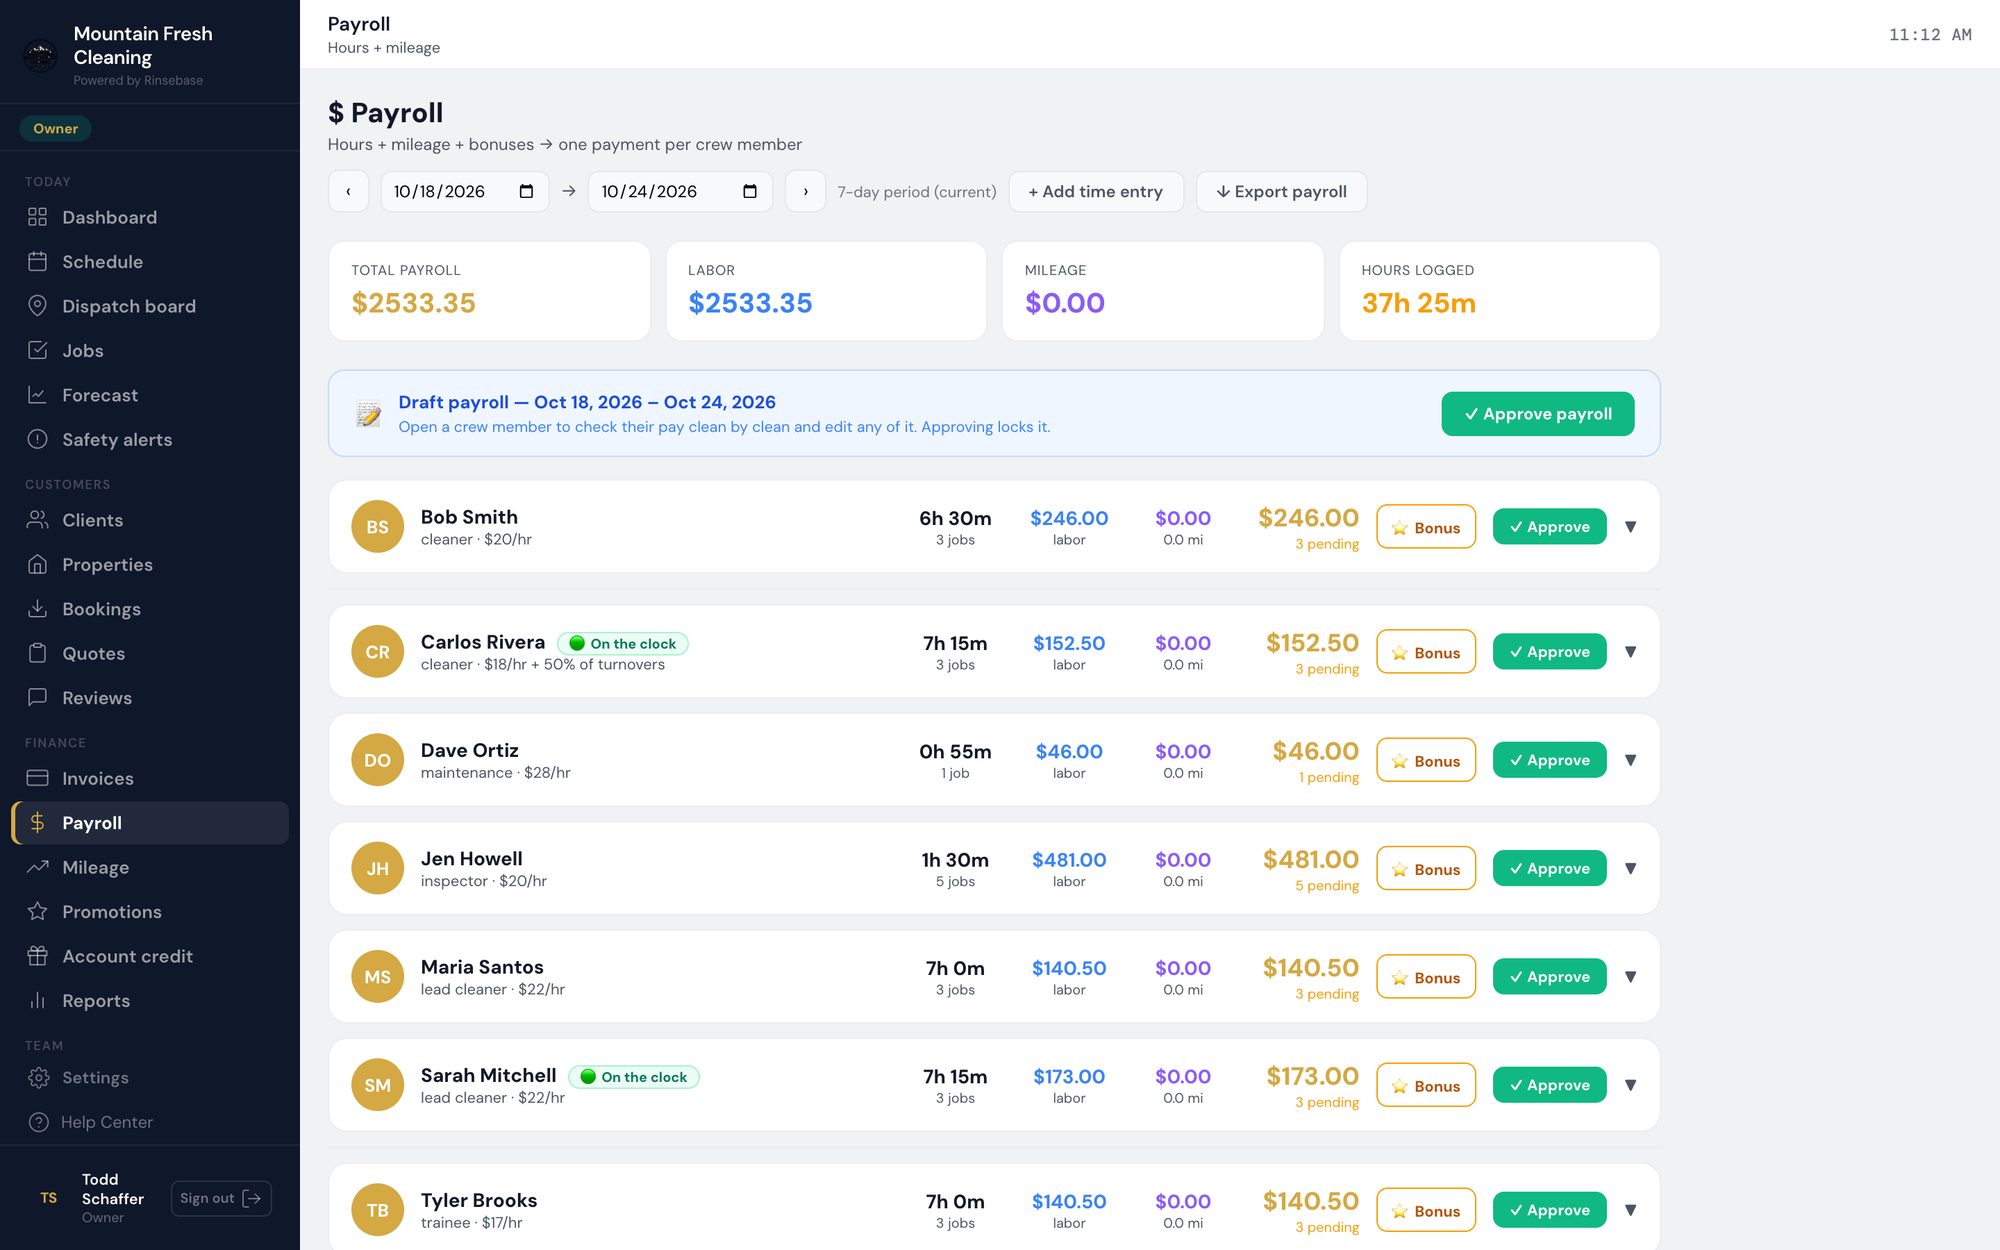
Task: Add a Bonus for Tyler Brooks
Action: 1426,1210
